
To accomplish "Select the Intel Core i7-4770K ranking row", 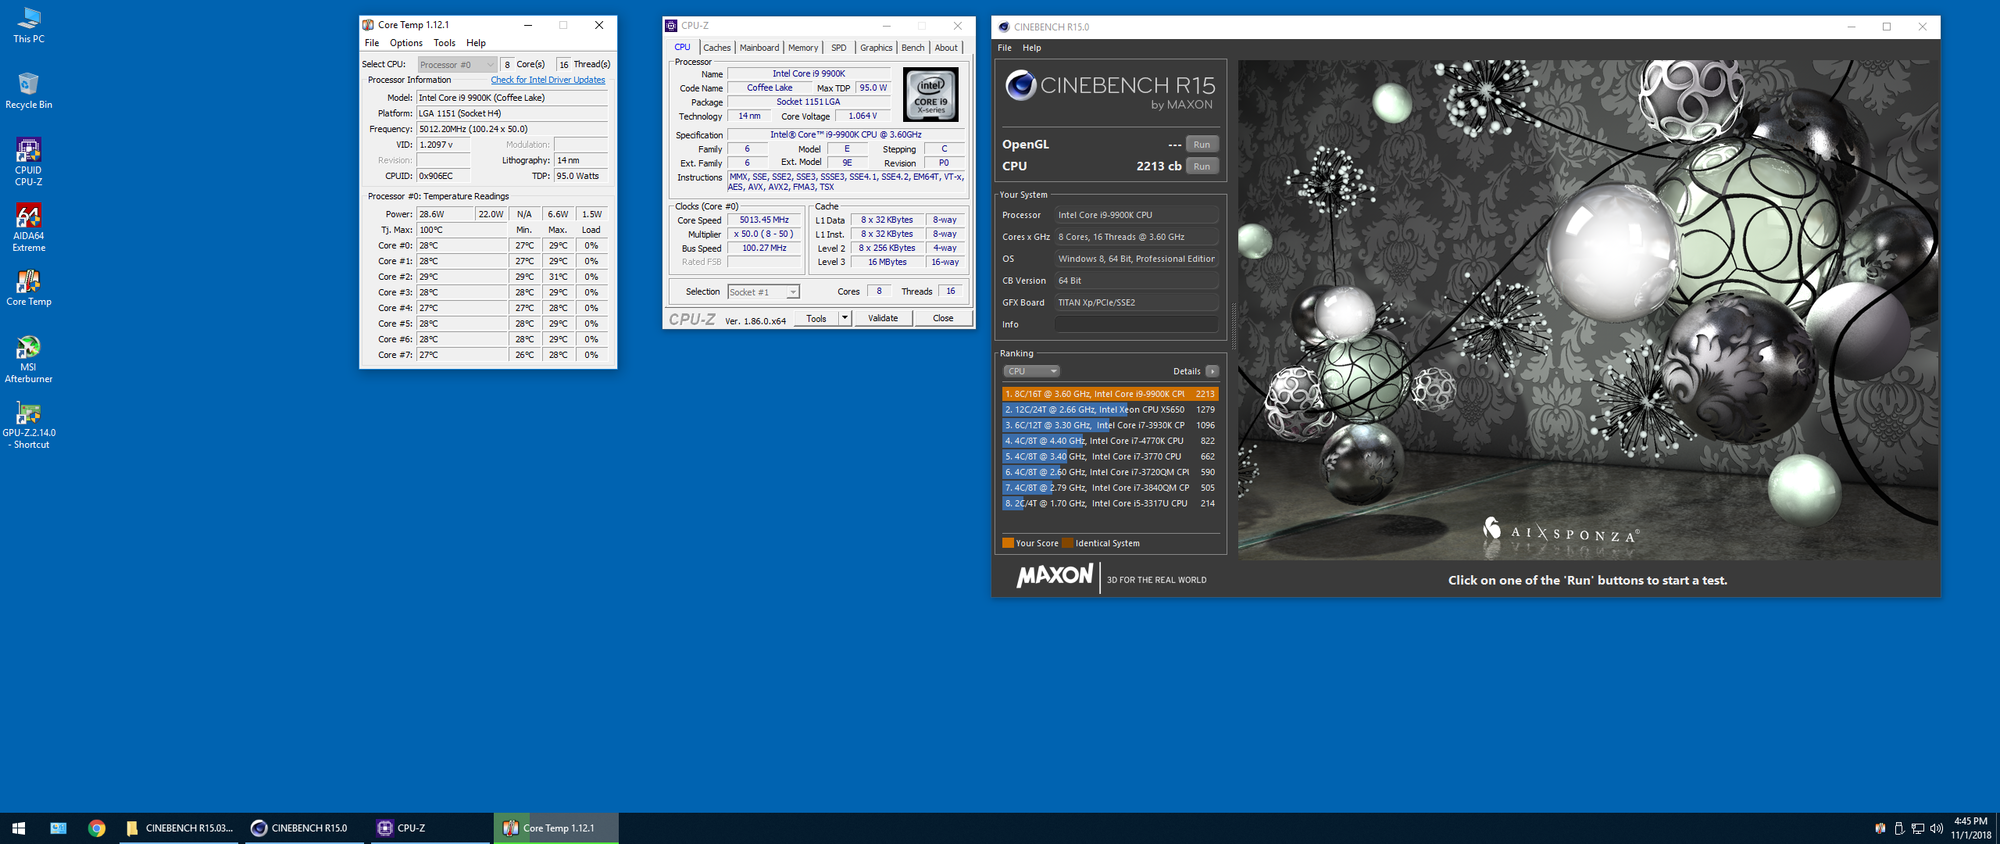I will pyautogui.click(x=1110, y=440).
